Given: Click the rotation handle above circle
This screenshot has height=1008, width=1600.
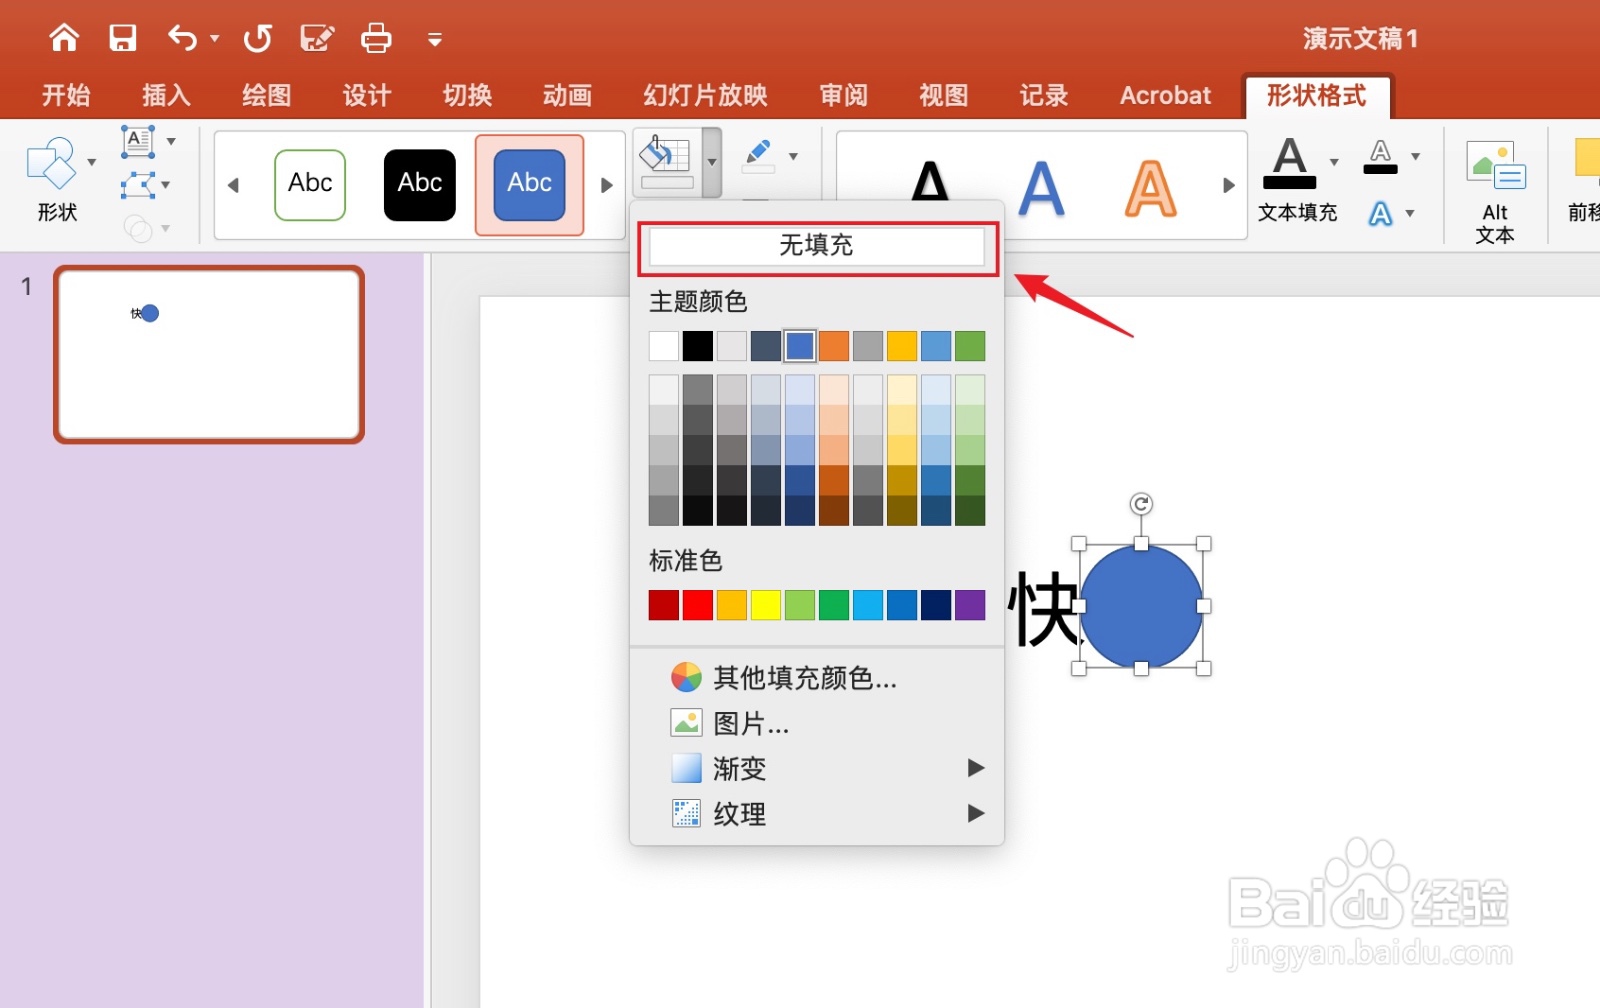Looking at the screenshot, I should [x=1141, y=504].
